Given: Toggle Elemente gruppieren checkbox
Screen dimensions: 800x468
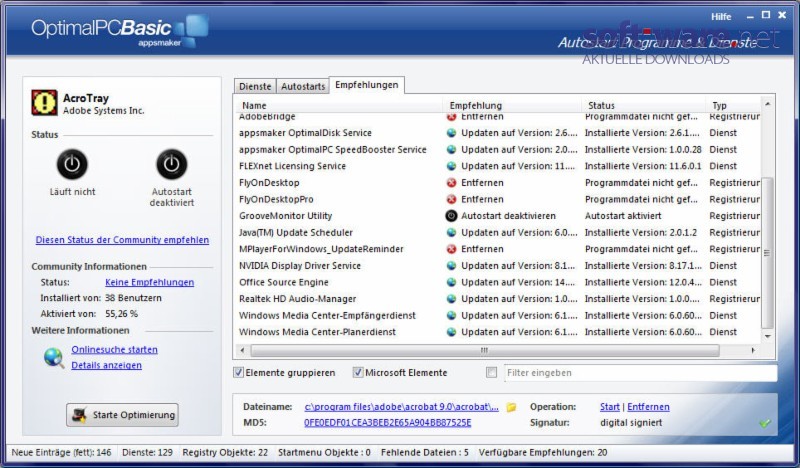Looking at the screenshot, I should tap(238, 373).
